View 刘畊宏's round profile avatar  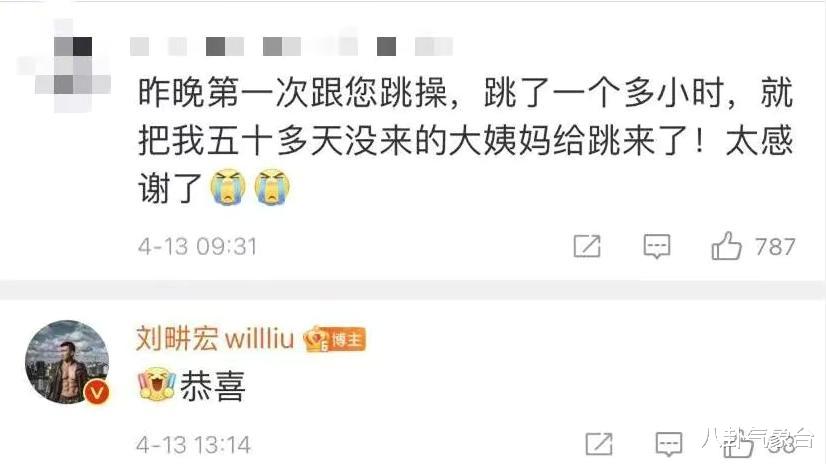[67, 362]
